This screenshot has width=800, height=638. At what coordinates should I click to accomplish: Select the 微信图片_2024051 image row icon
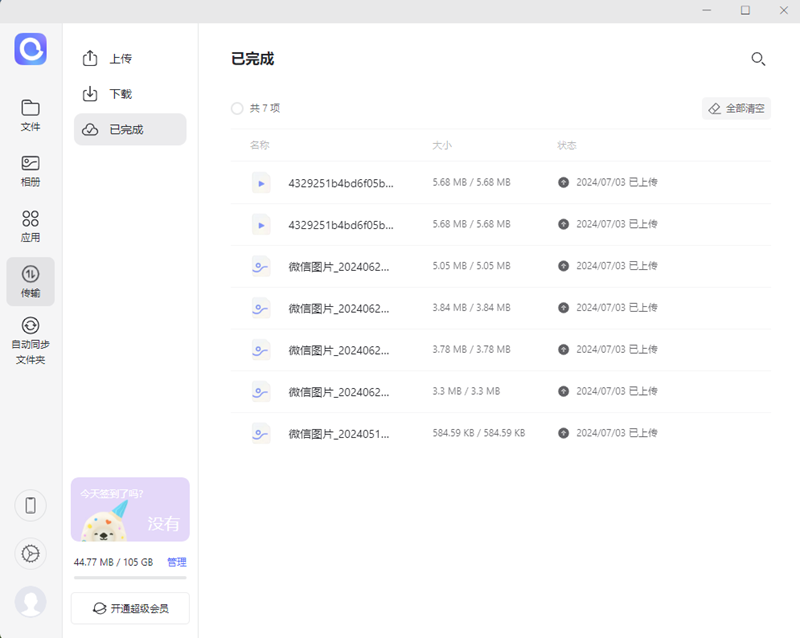[262, 433]
